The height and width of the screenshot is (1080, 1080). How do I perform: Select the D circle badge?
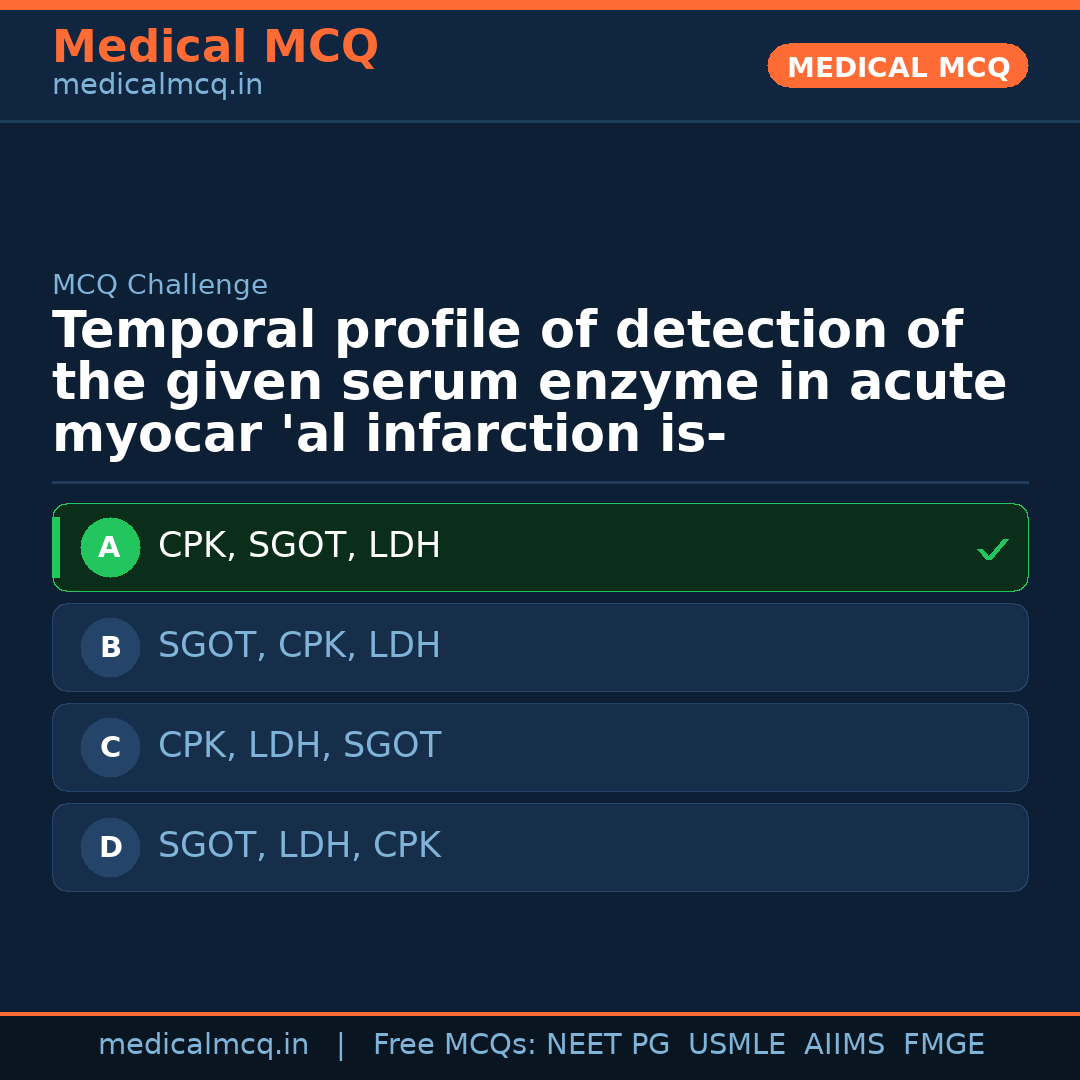(110, 847)
